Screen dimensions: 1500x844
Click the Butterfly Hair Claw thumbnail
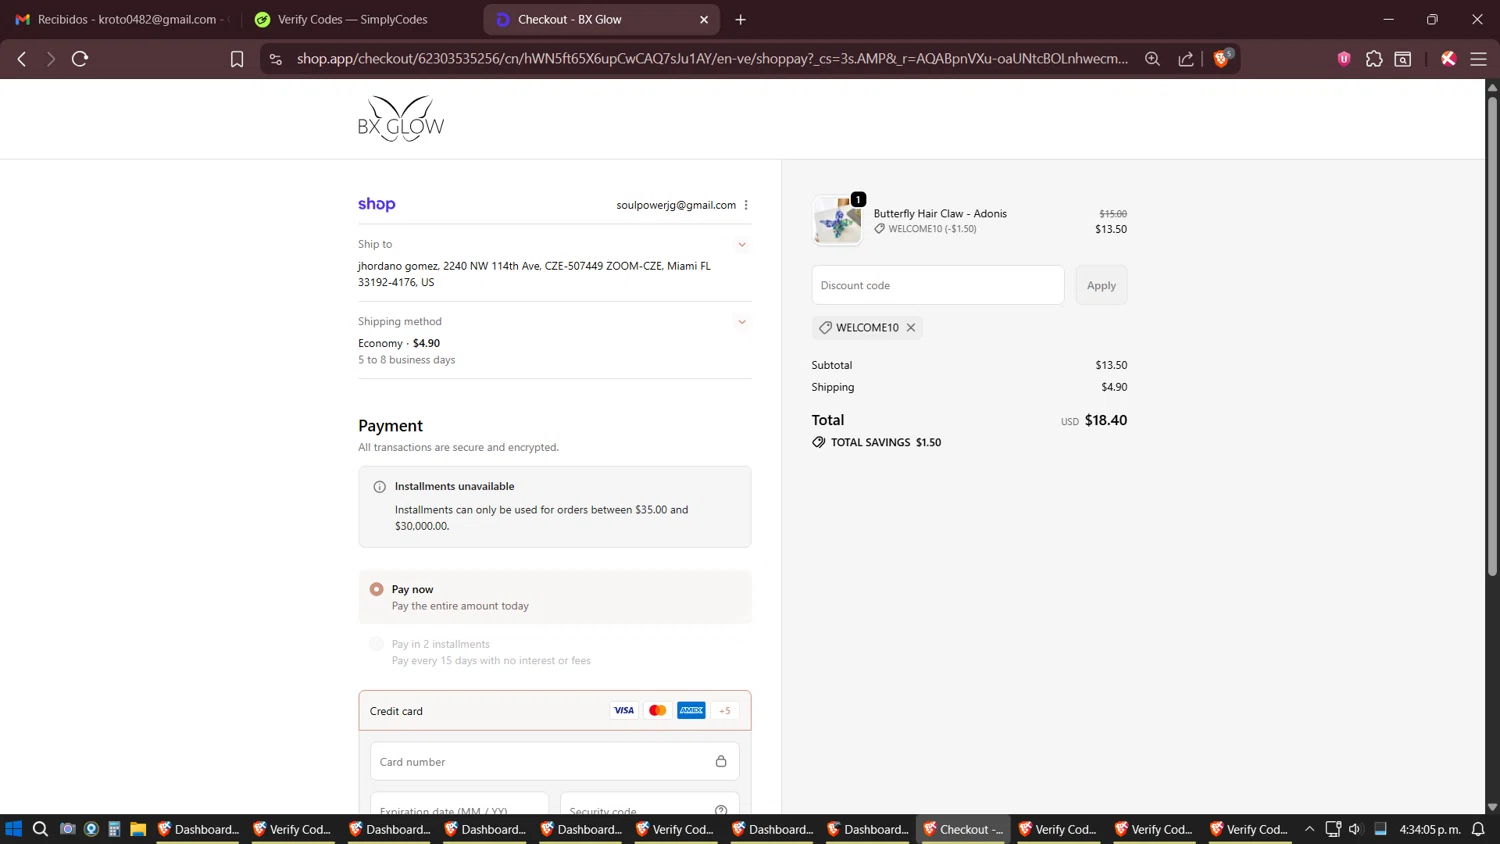(837, 220)
